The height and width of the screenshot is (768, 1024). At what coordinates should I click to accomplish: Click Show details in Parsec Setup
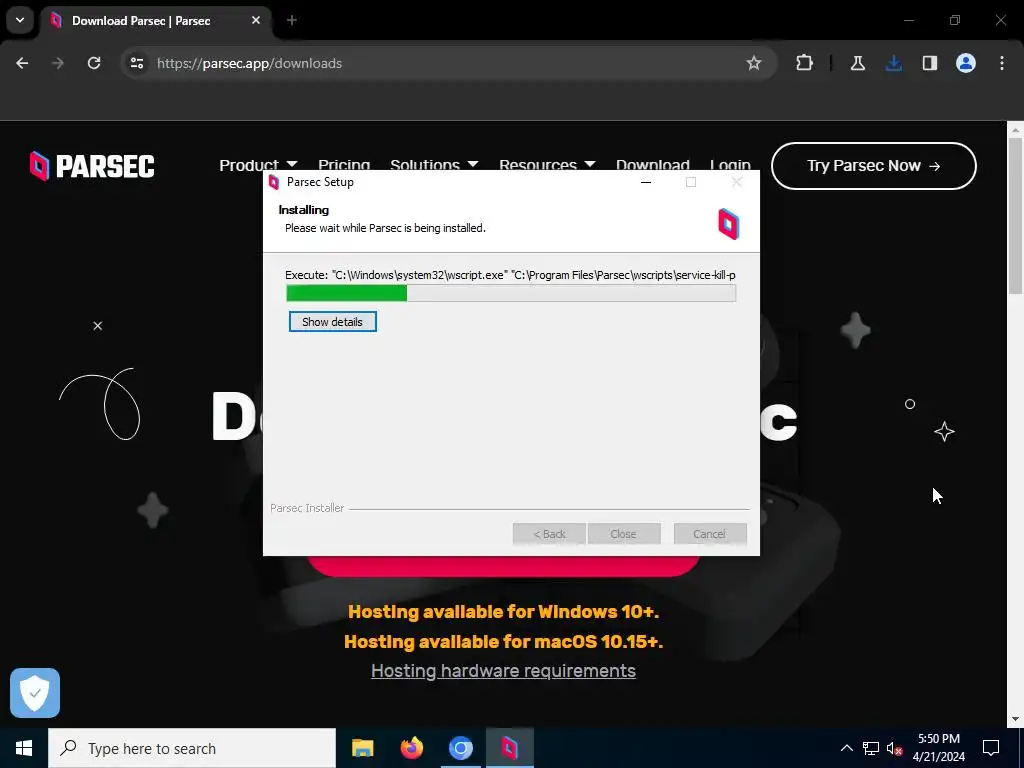tap(332, 322)
